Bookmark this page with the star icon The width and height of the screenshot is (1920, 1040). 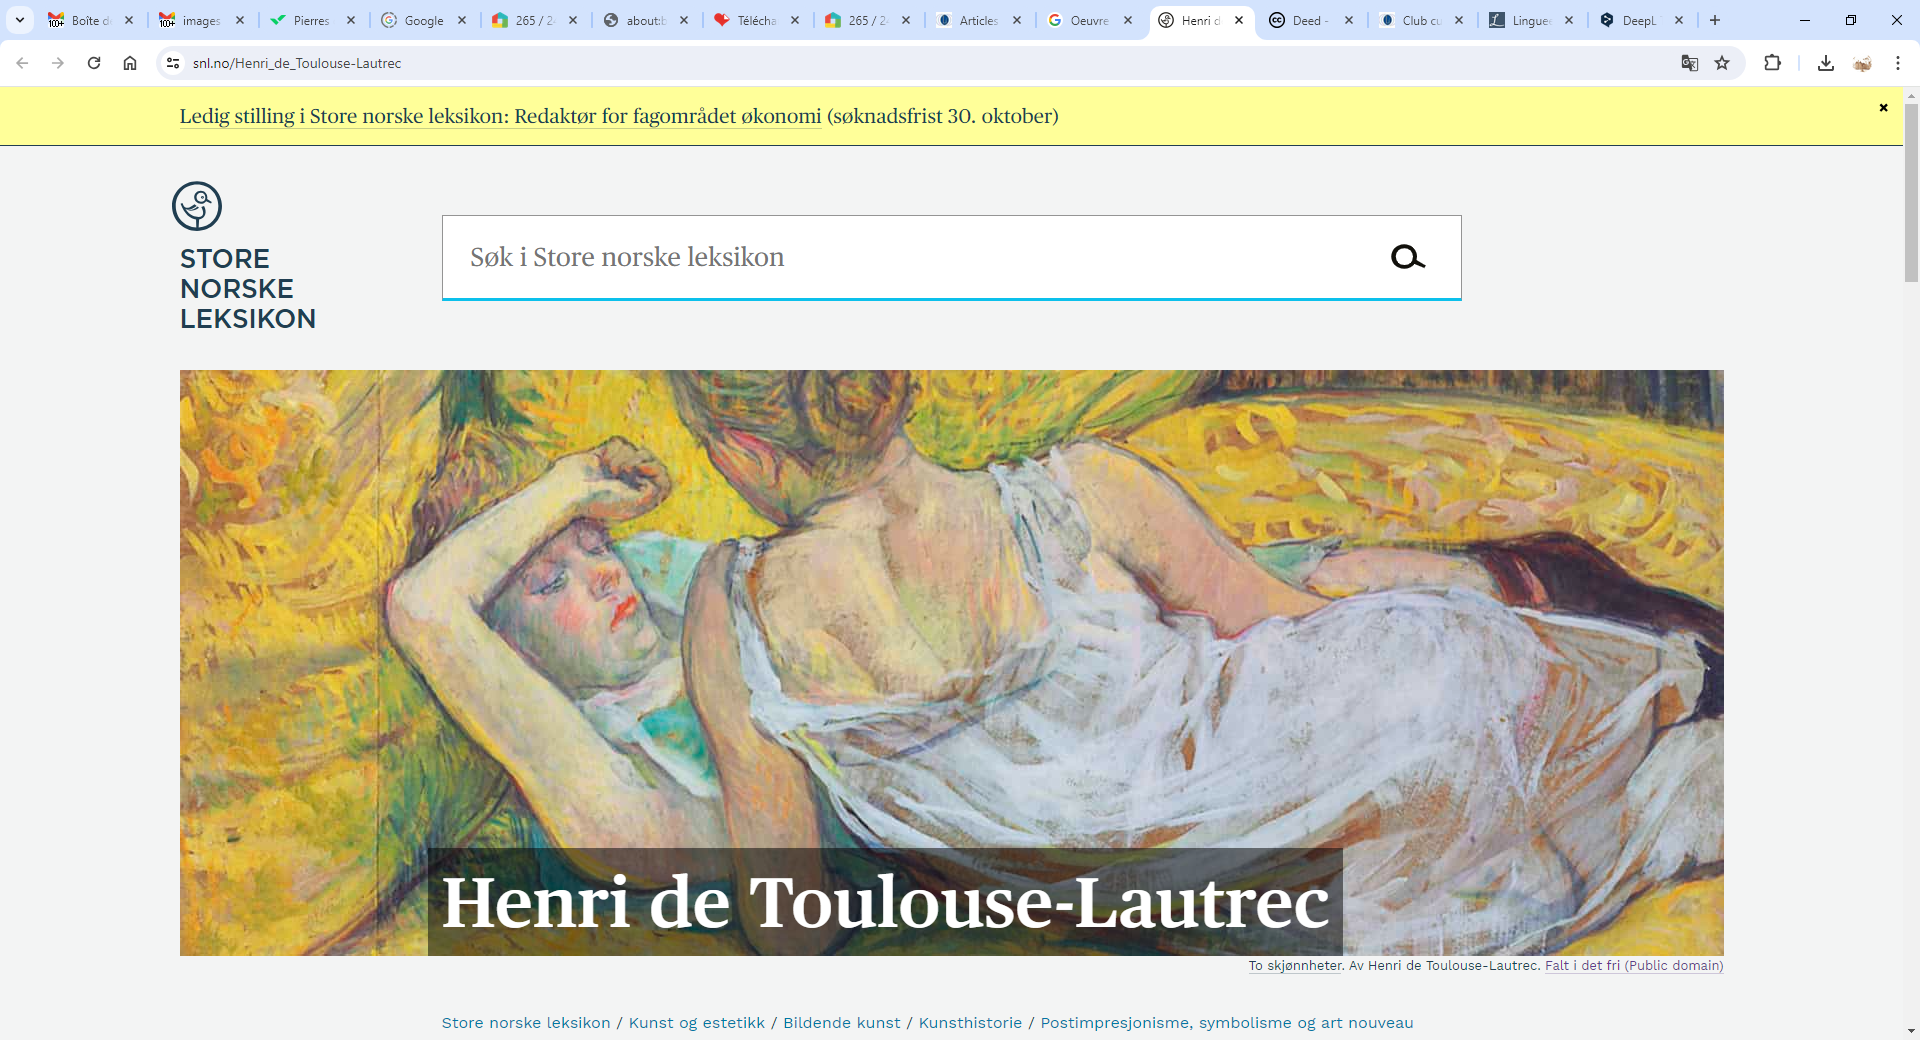coord(1722,63)
